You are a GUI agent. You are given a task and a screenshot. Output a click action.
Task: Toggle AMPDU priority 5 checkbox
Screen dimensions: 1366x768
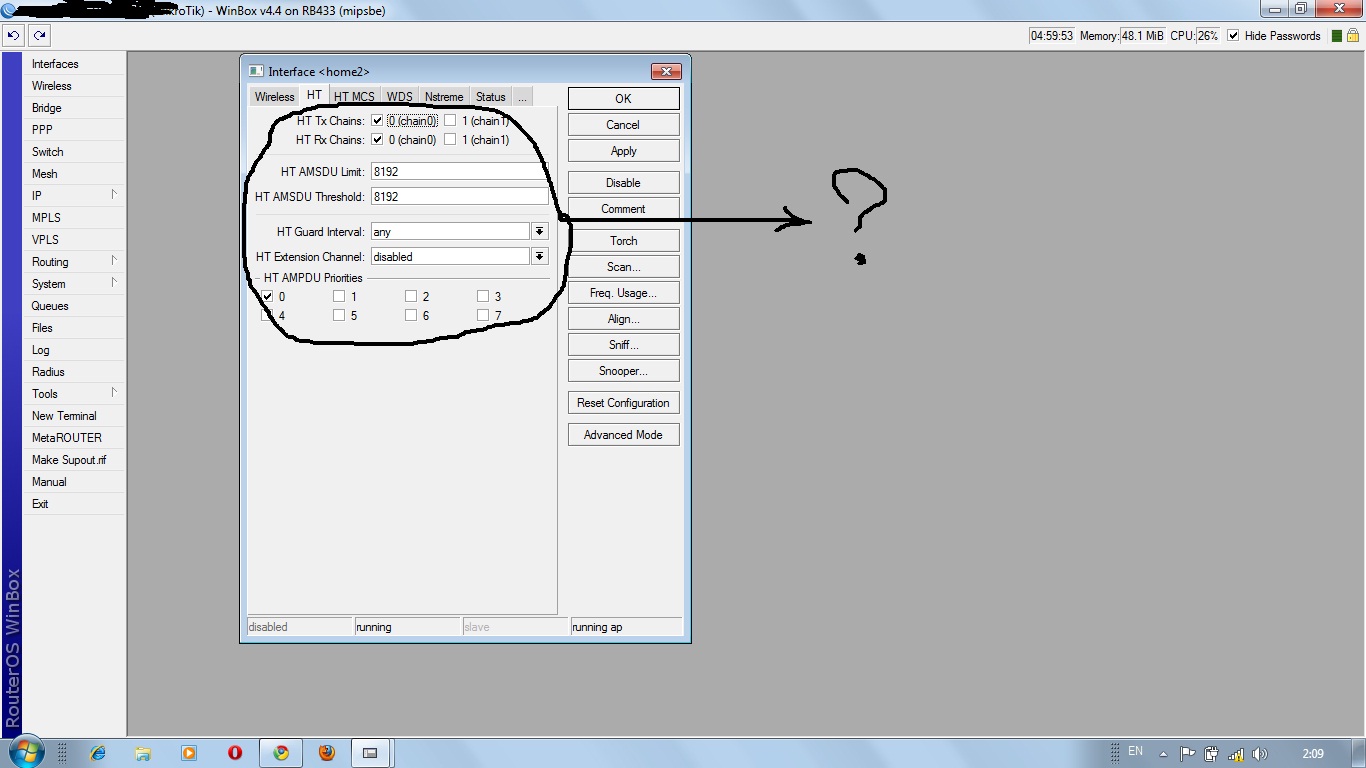click(x=339, y=315)
